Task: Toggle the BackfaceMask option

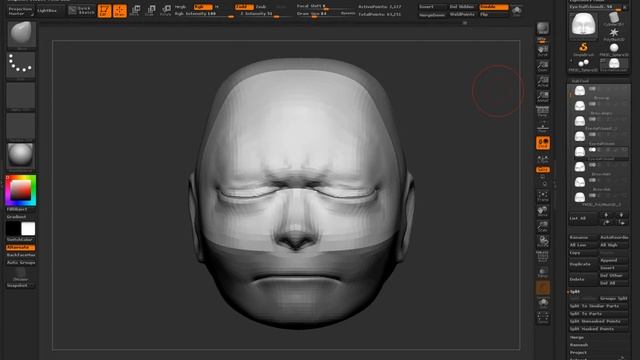Action: [20, 255]
